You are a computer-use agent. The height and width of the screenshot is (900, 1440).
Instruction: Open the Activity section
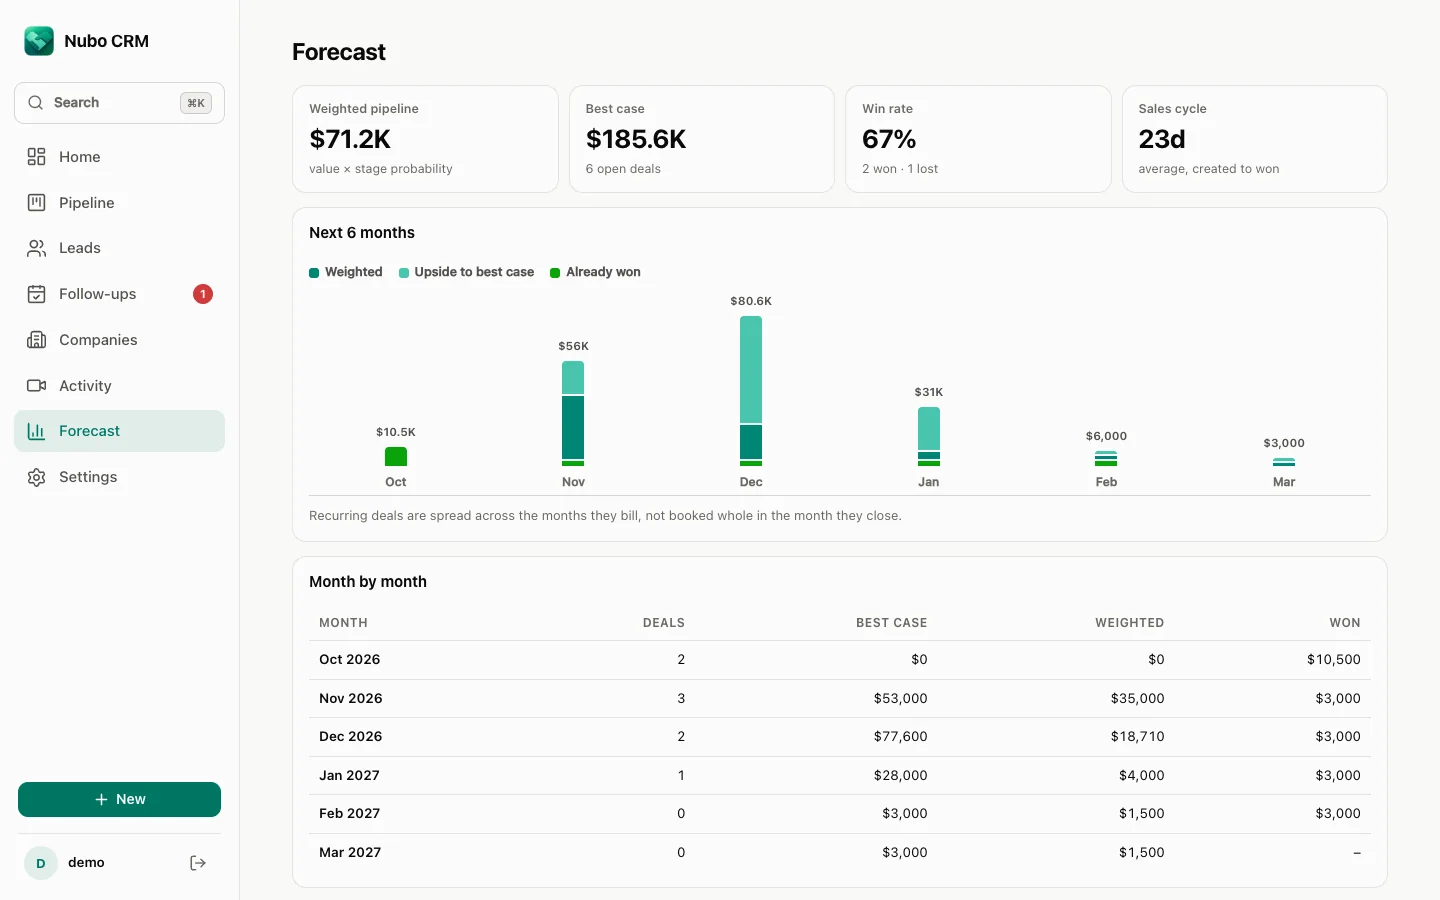119,386
